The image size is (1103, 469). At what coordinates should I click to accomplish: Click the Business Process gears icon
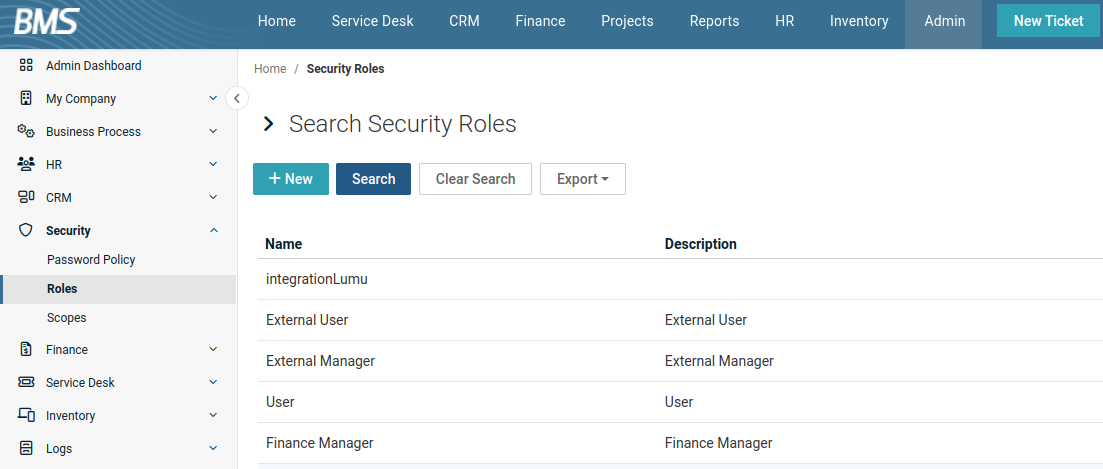pos(27,132)
